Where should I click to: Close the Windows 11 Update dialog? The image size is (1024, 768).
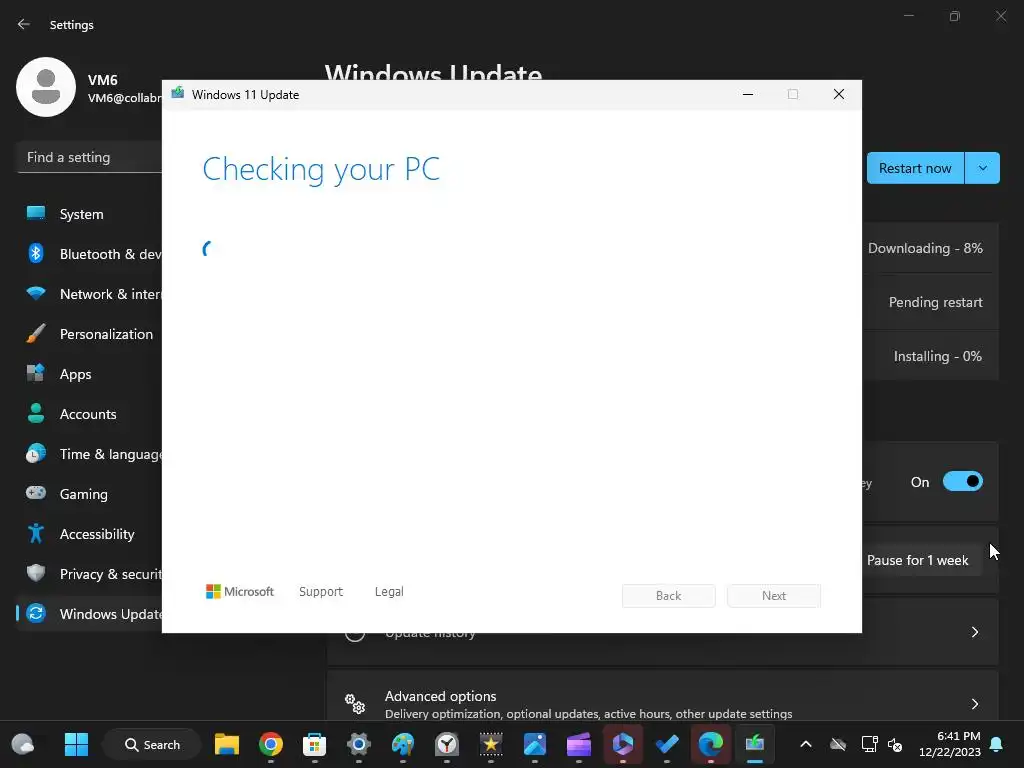pos(839,95)
